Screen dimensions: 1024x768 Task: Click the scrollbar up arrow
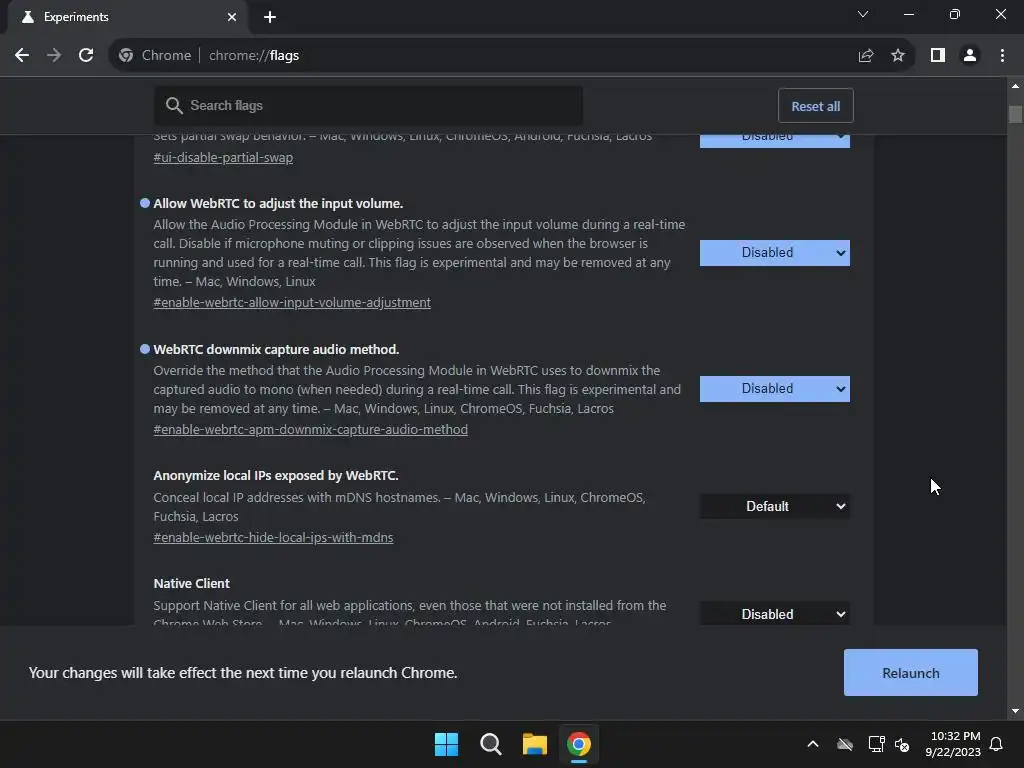click(x=1015, y=86)
